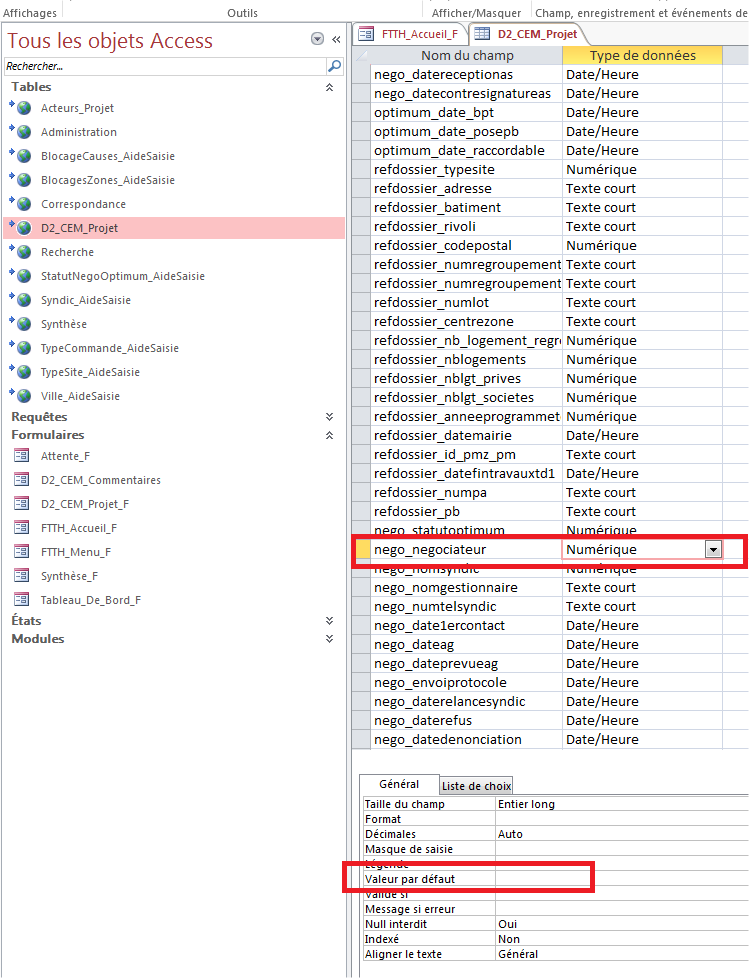Expand the Modules group

[330, 639]
